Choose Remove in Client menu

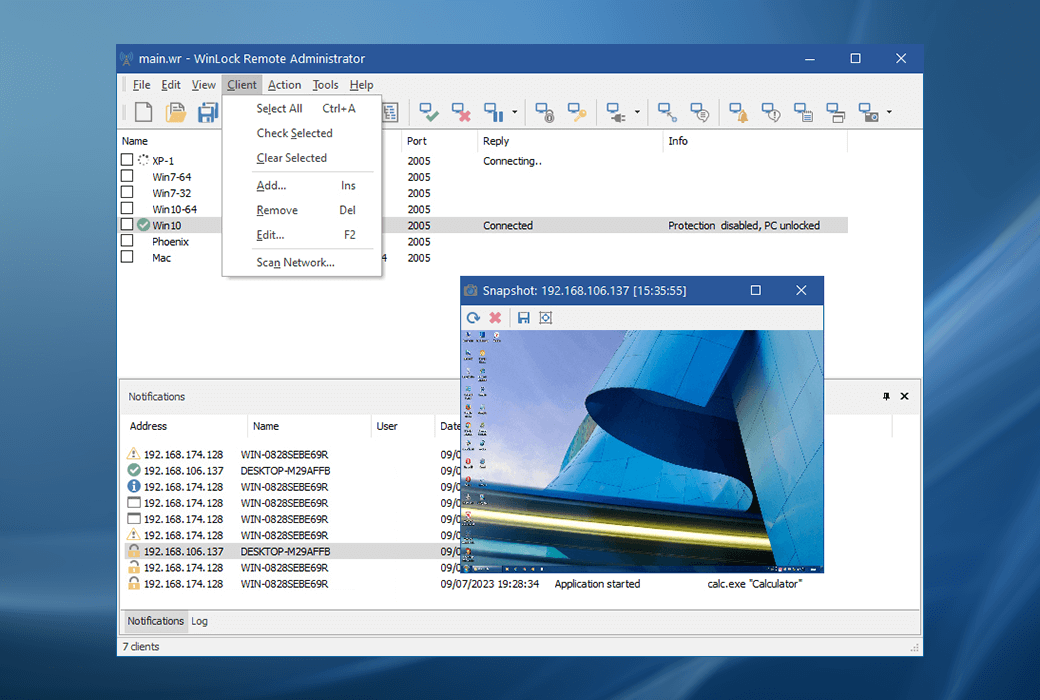pyautogui.click(x=302, y=210)
